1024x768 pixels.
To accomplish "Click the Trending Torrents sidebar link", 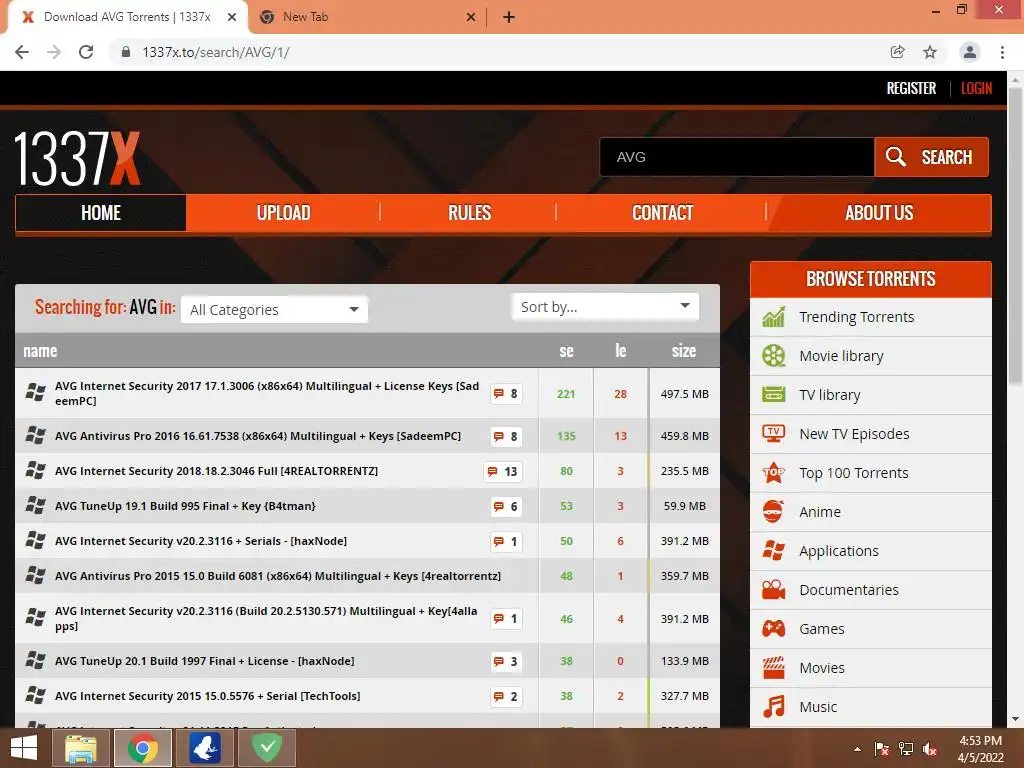I will 856,317.
